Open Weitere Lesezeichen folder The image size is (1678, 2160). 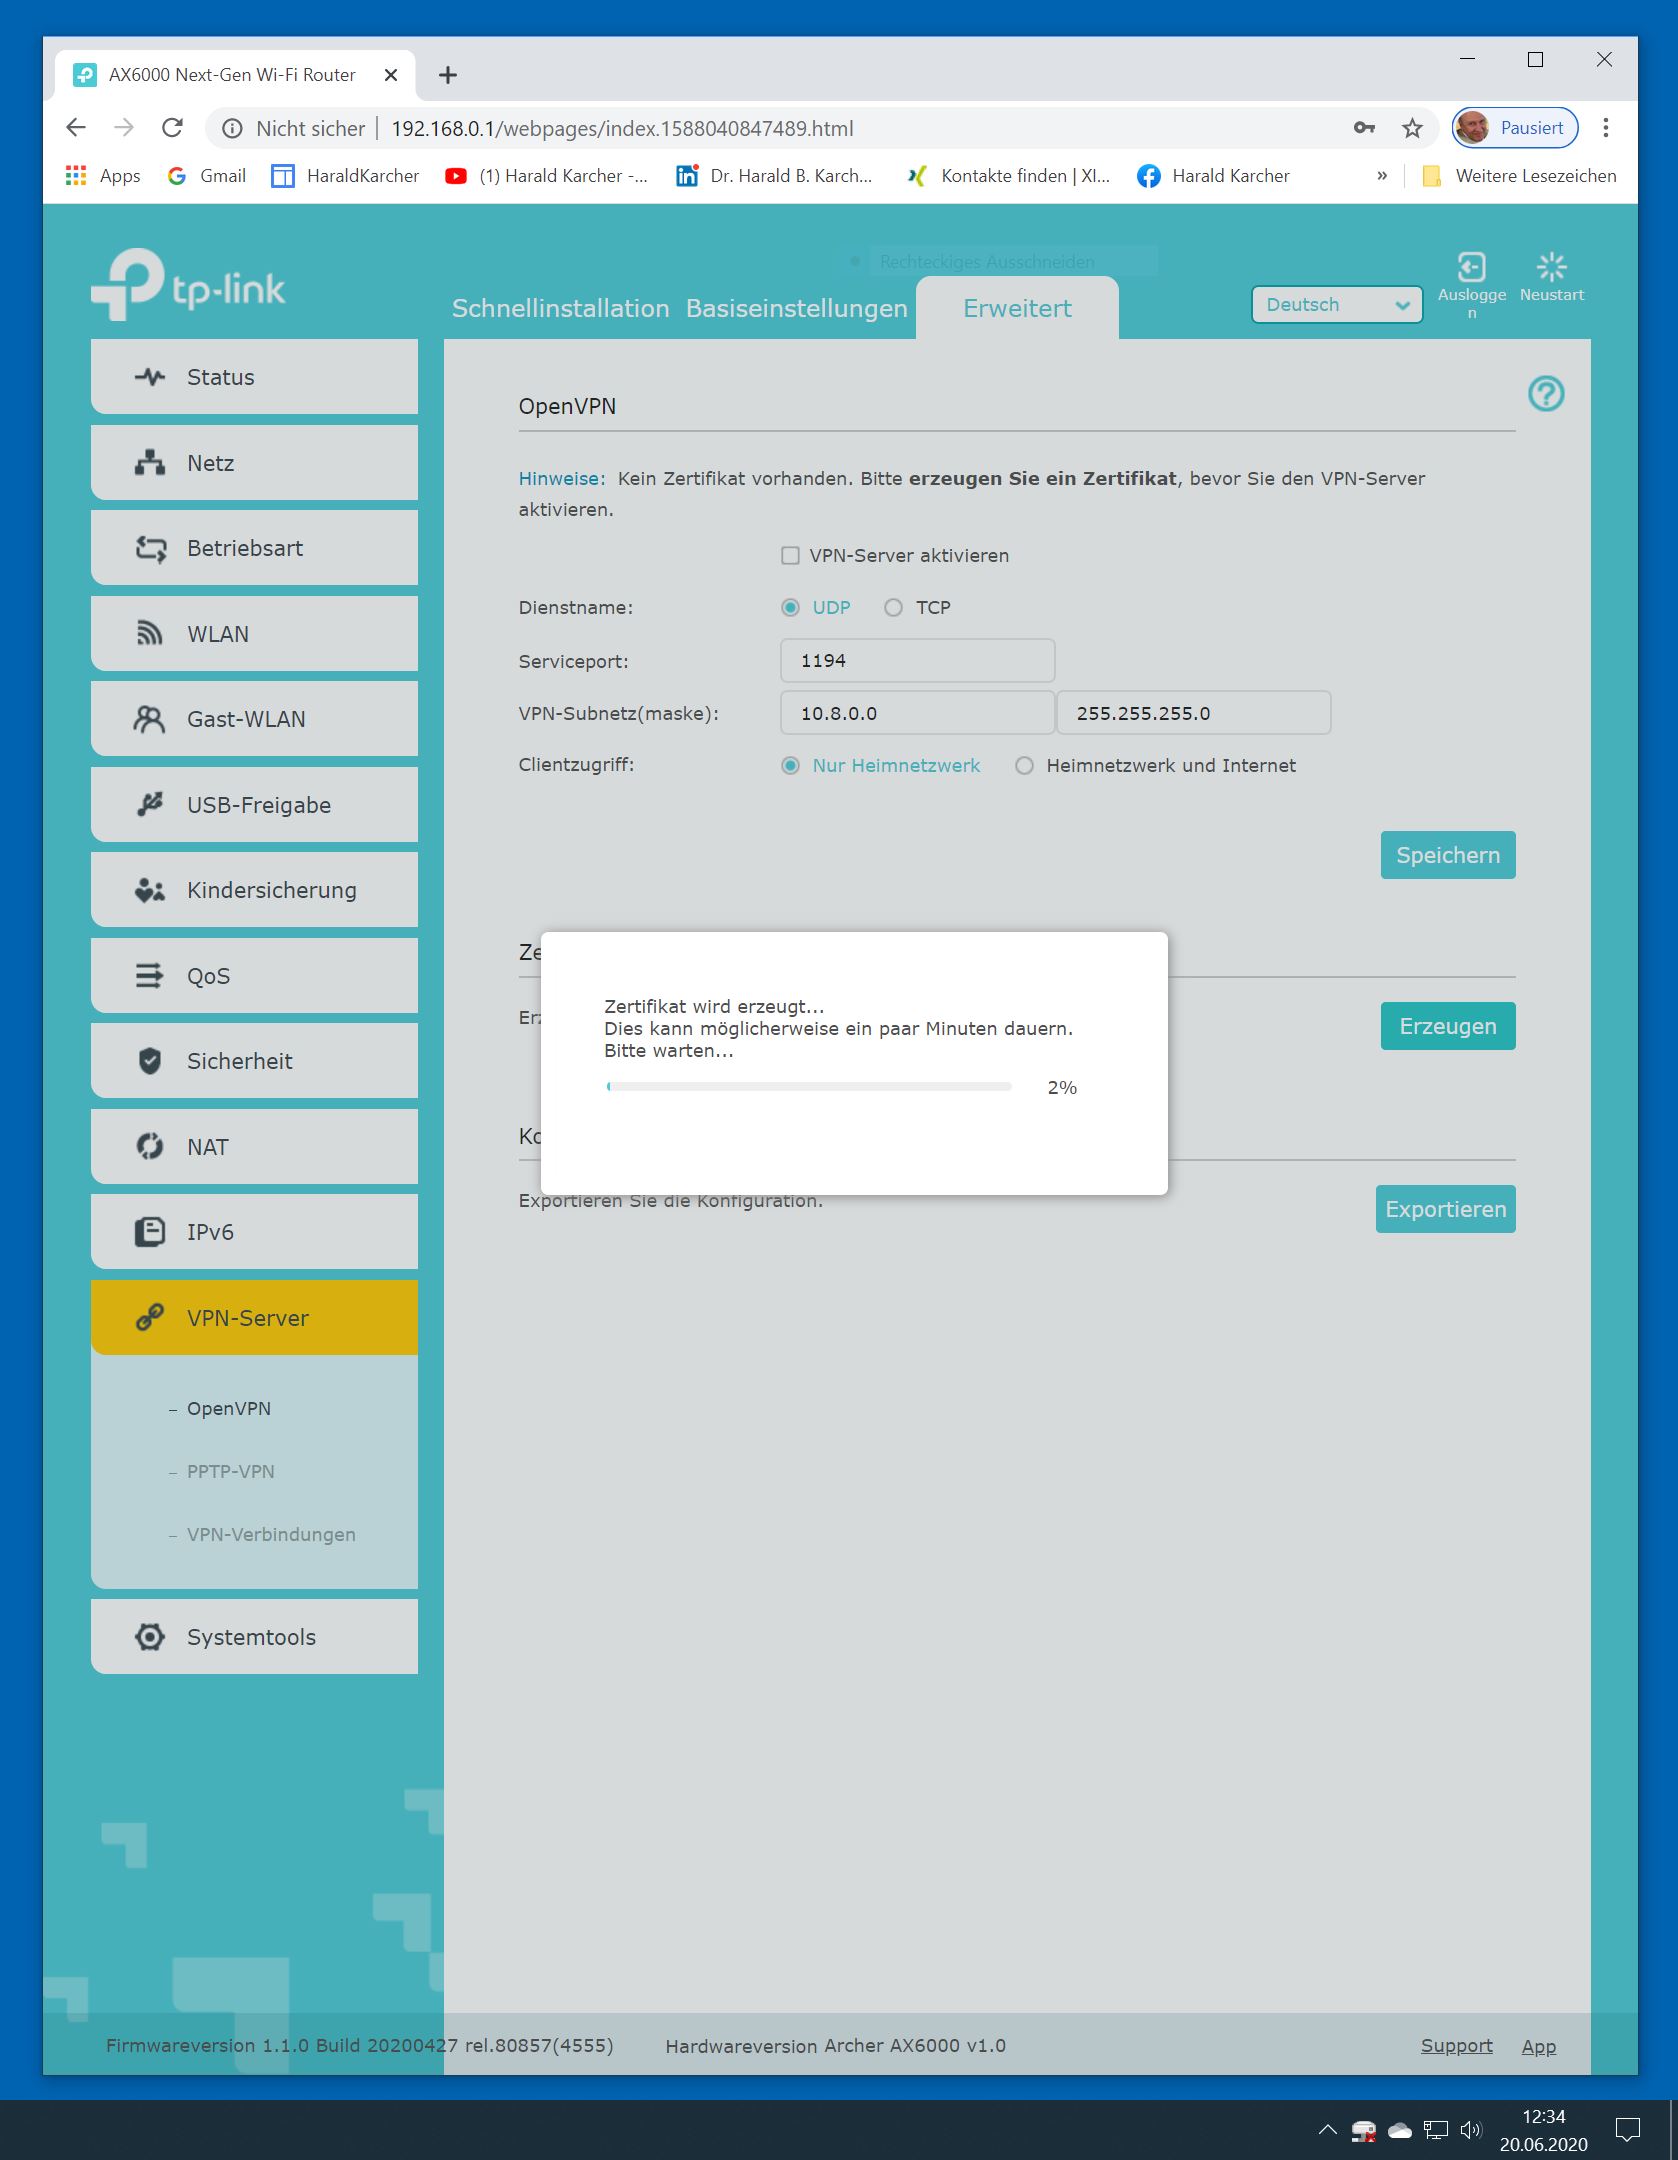pyautogui.click(x=1519, y=176)
